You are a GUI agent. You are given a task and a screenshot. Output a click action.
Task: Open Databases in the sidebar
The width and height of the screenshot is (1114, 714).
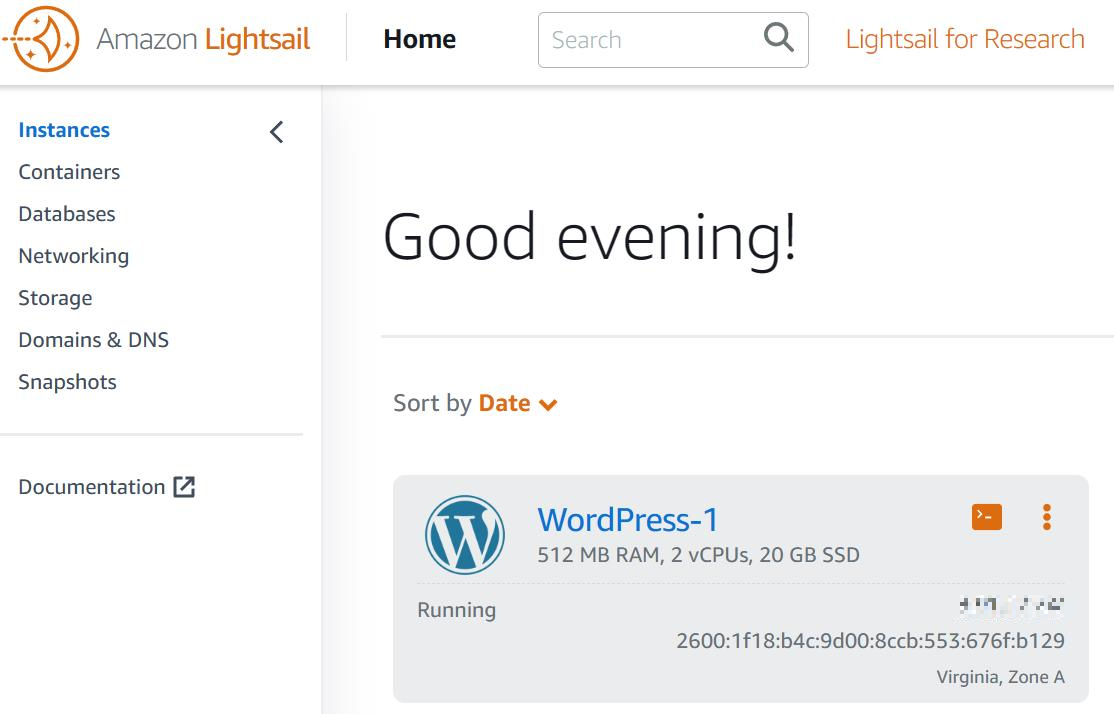coord(67,214)
